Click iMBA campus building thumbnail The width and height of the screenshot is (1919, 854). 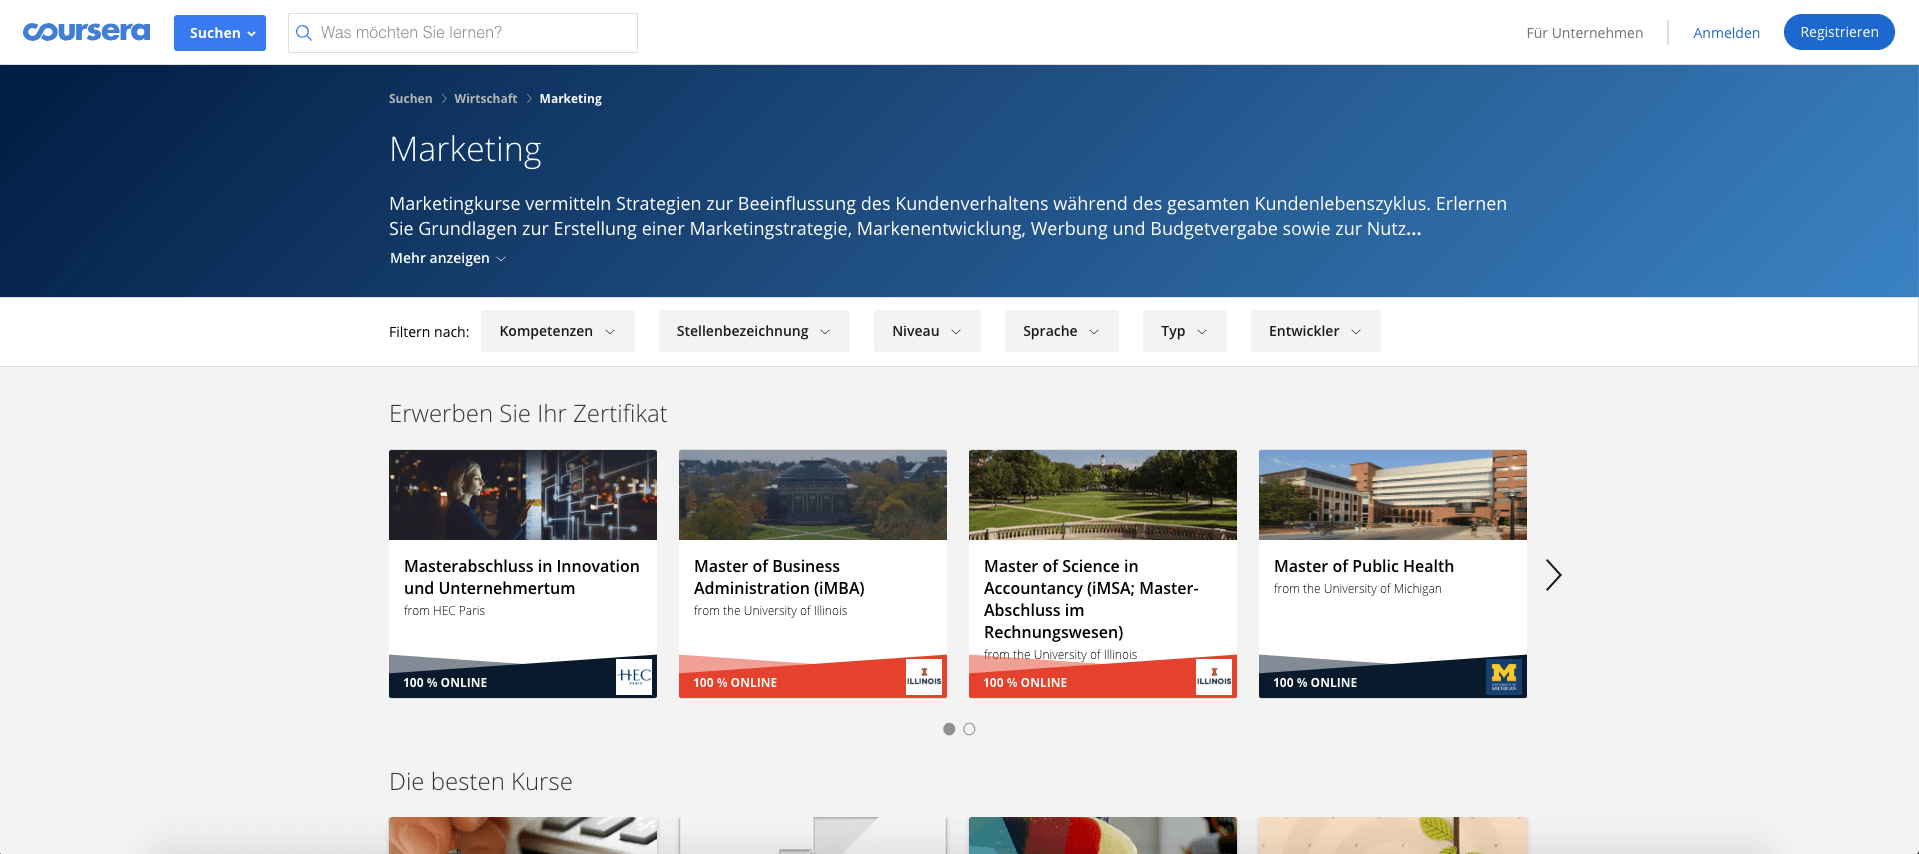[813, 495]
